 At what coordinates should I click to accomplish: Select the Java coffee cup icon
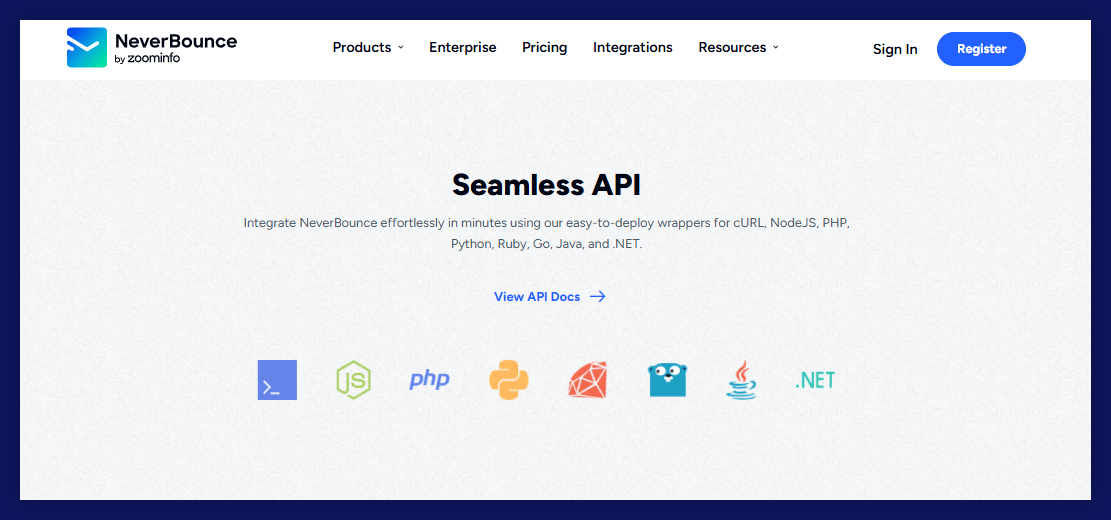pos(741,380)
